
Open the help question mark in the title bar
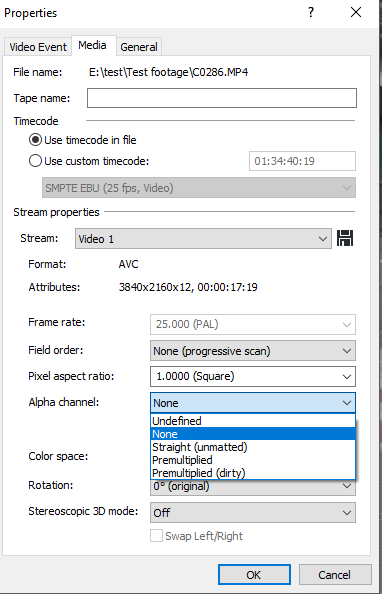pyautogui.click(x=311, y=13)
